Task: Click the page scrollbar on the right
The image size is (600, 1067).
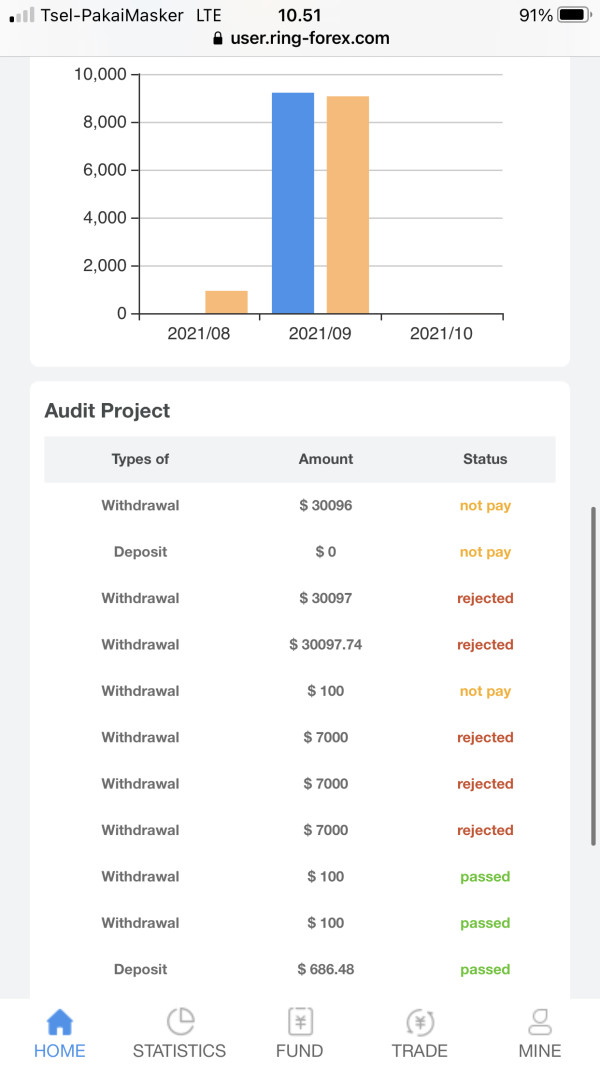Action: (593, 676)
